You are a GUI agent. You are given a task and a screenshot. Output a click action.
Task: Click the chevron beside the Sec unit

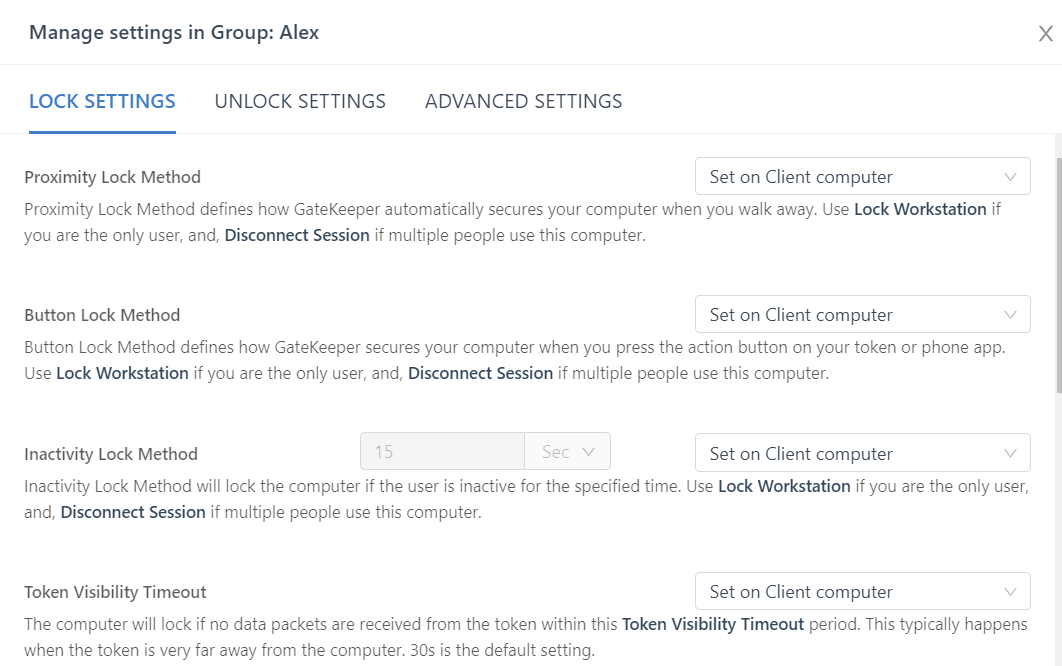pyautogui.click(x=588, y=452)
